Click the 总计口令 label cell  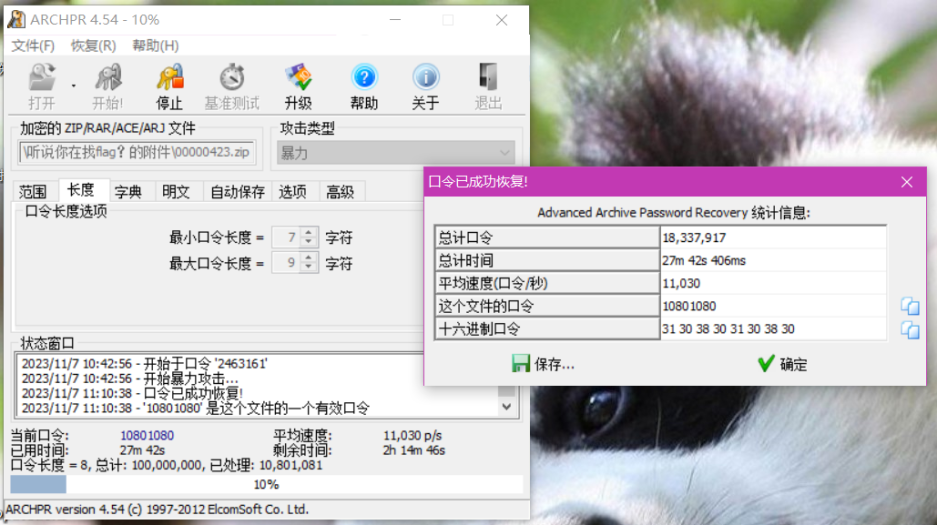coord(547,238)
